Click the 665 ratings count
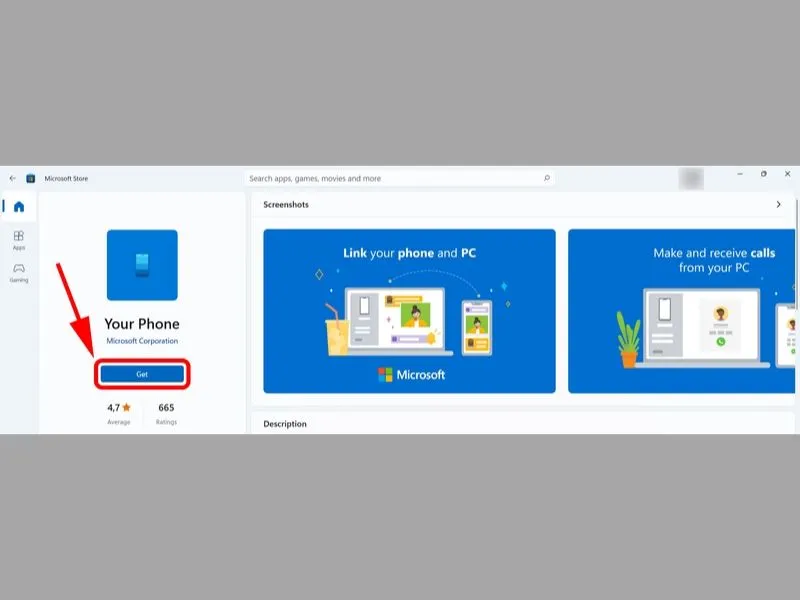800x600 pixels. 166,413
